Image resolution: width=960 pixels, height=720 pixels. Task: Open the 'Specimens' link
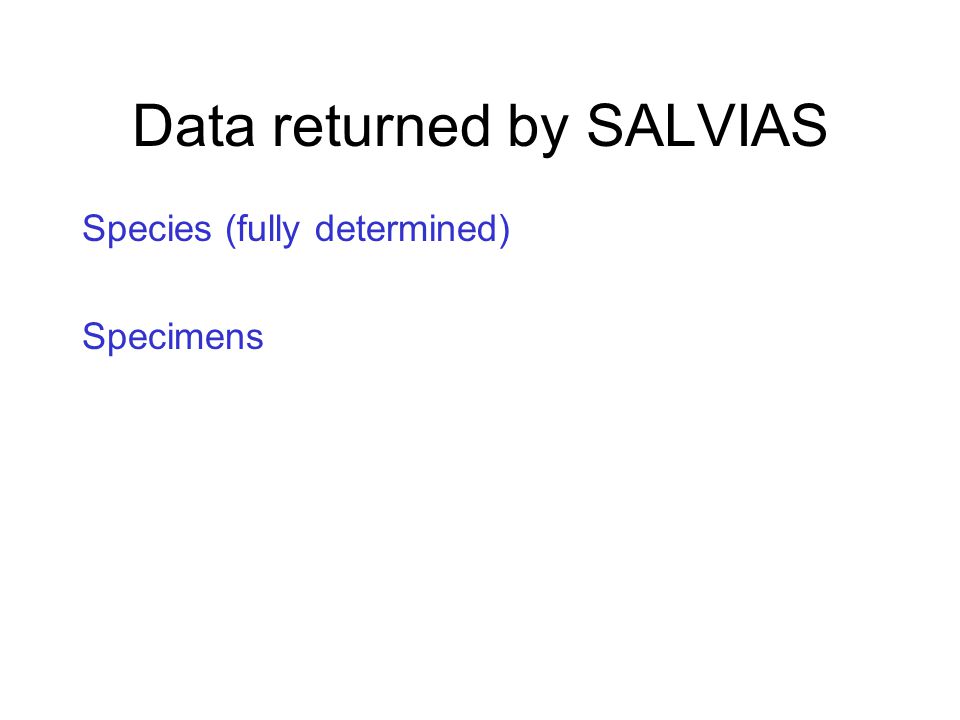[173, 337]
